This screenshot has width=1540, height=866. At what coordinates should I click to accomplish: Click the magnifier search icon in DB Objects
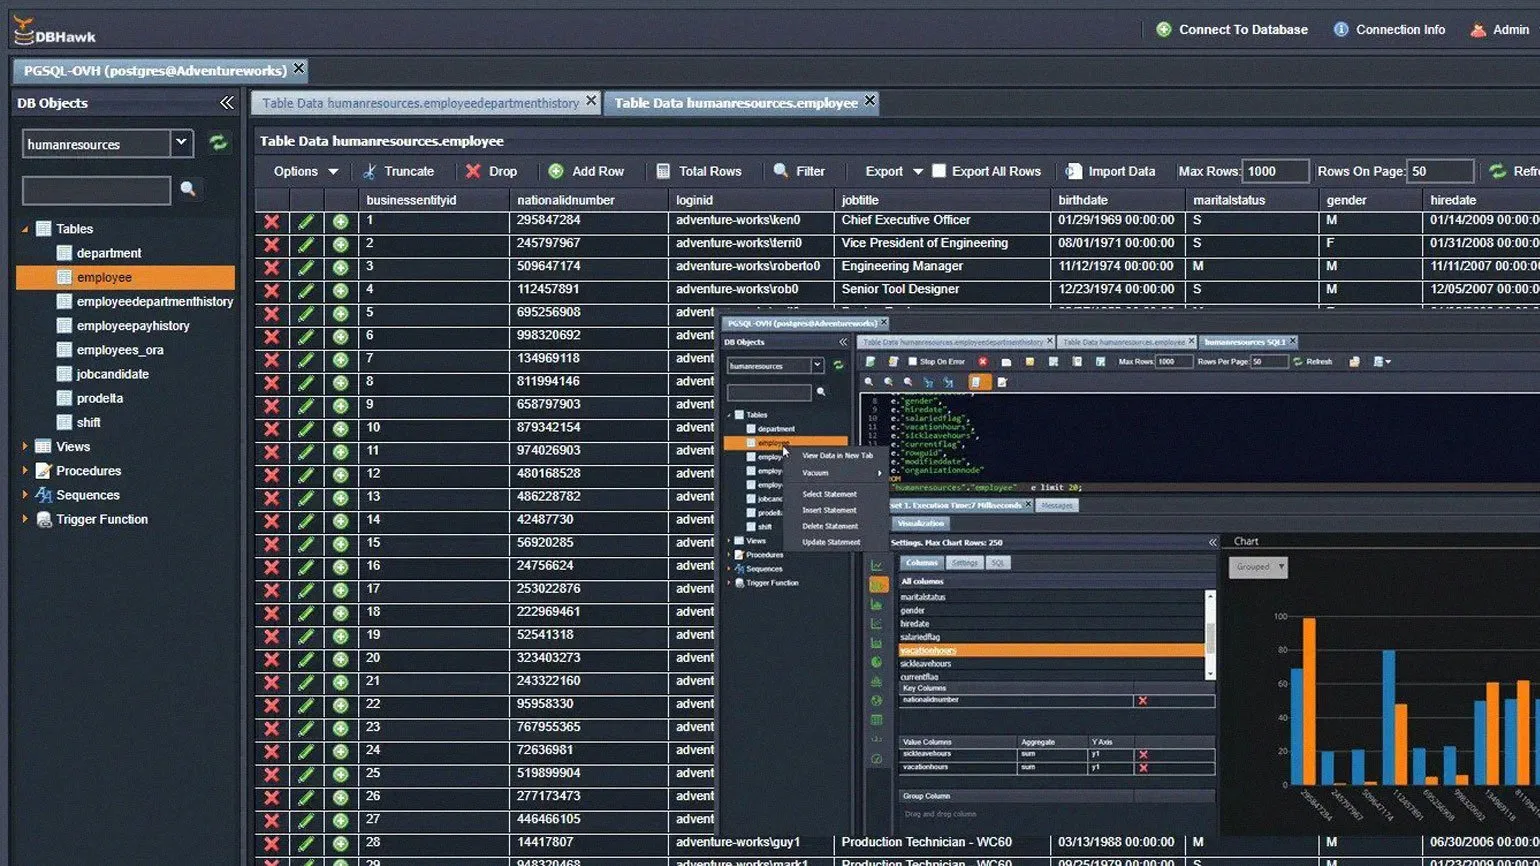(188, 189)
